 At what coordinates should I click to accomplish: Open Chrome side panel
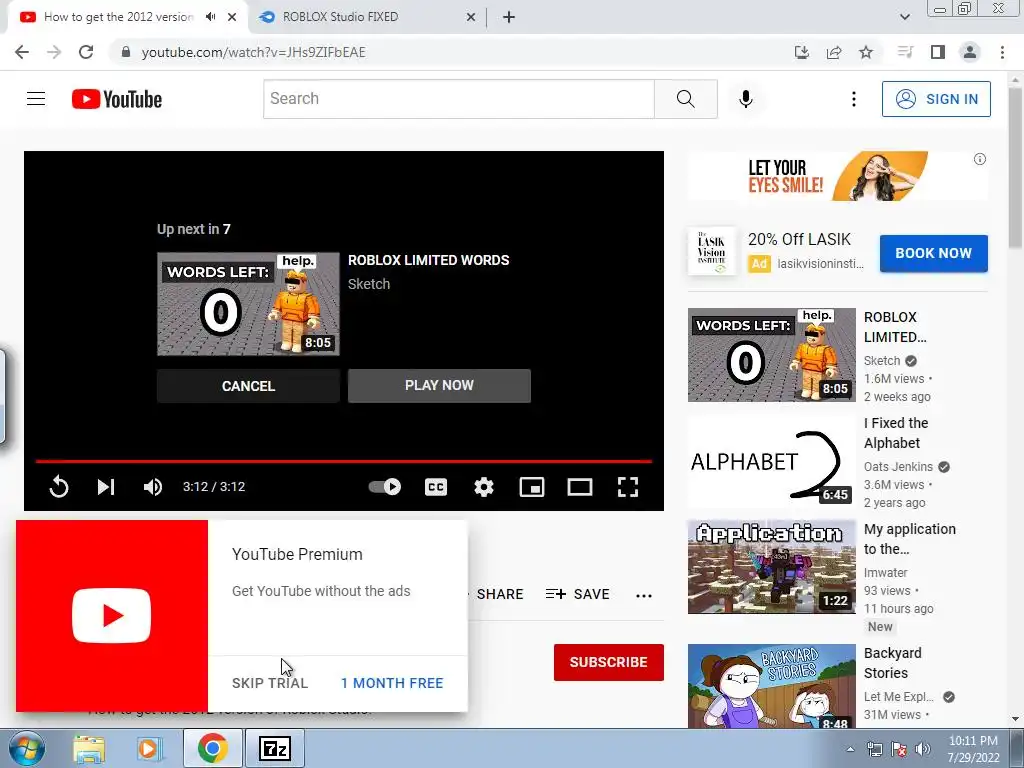(938, 52)
